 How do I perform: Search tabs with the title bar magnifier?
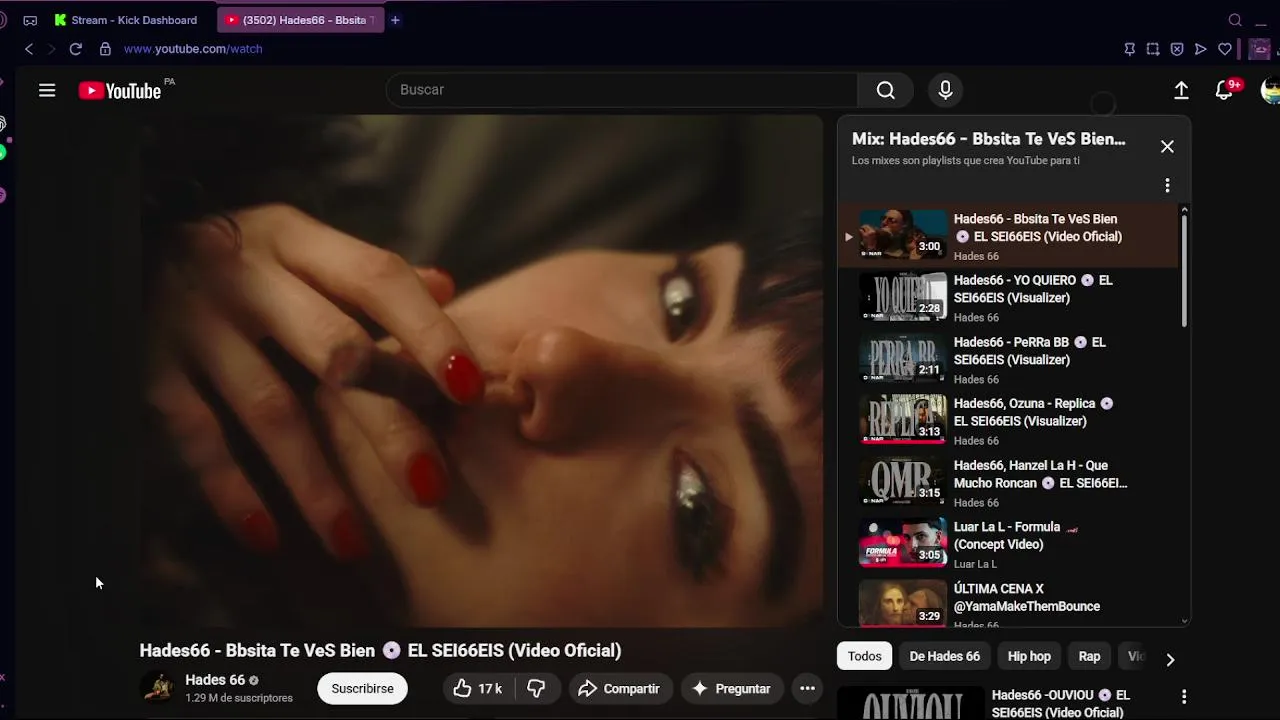tap(1235, 20)
